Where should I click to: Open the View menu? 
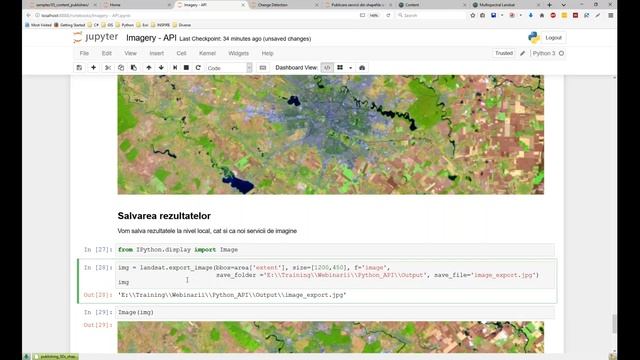pyautogui.click(x=131, y=53)
